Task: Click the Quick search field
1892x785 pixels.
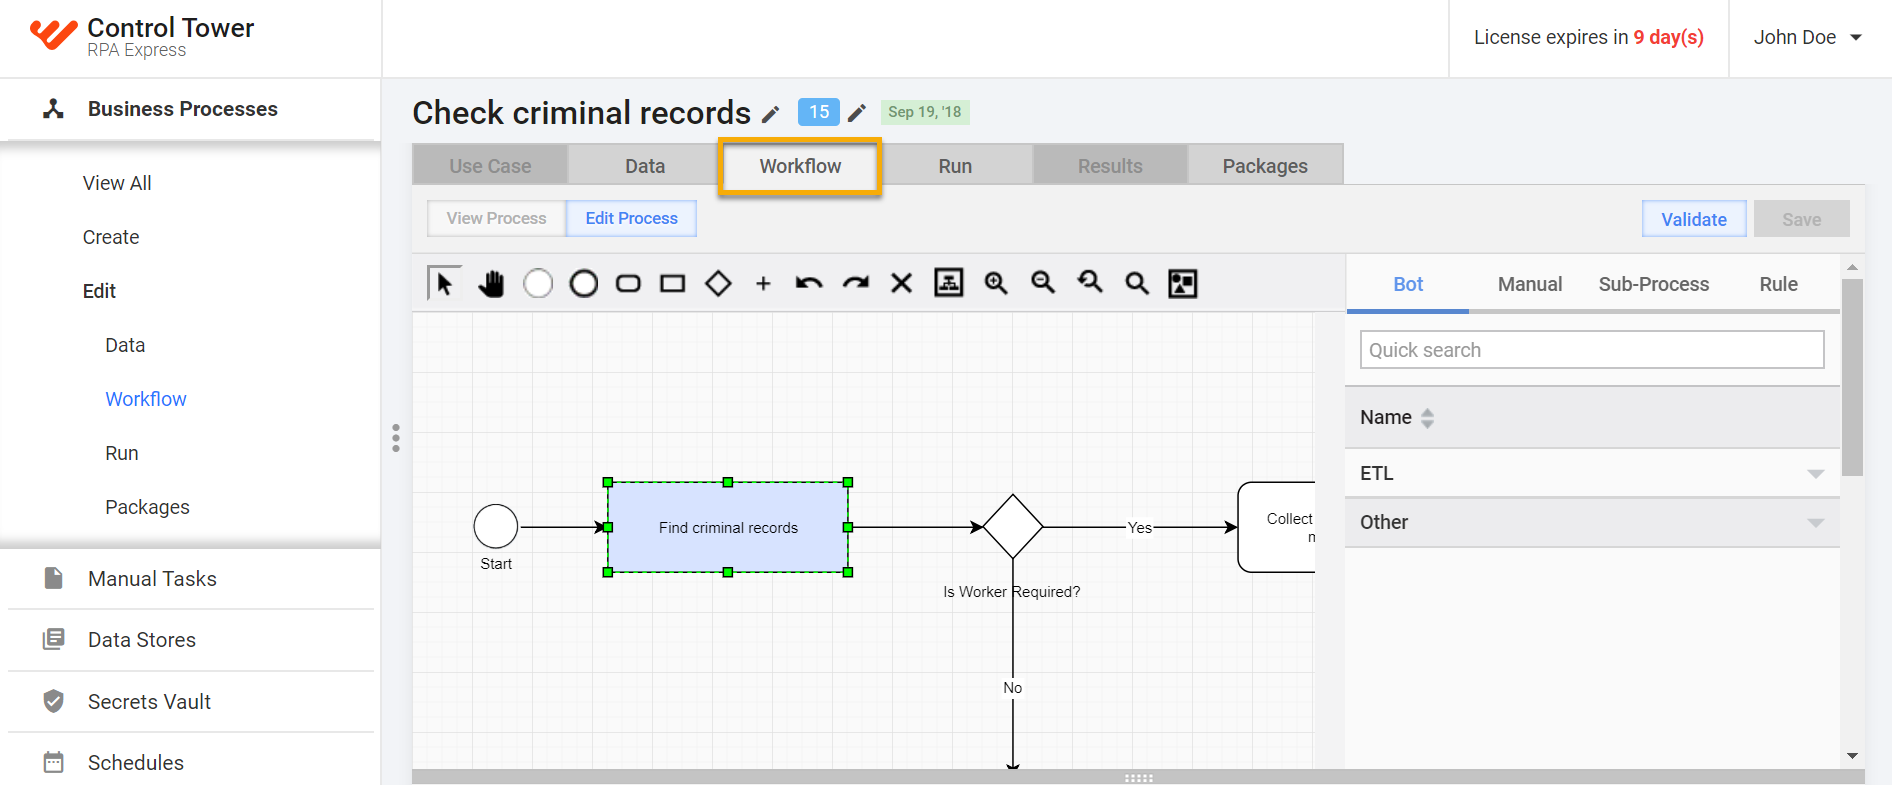Action: tap(1592, 350)
